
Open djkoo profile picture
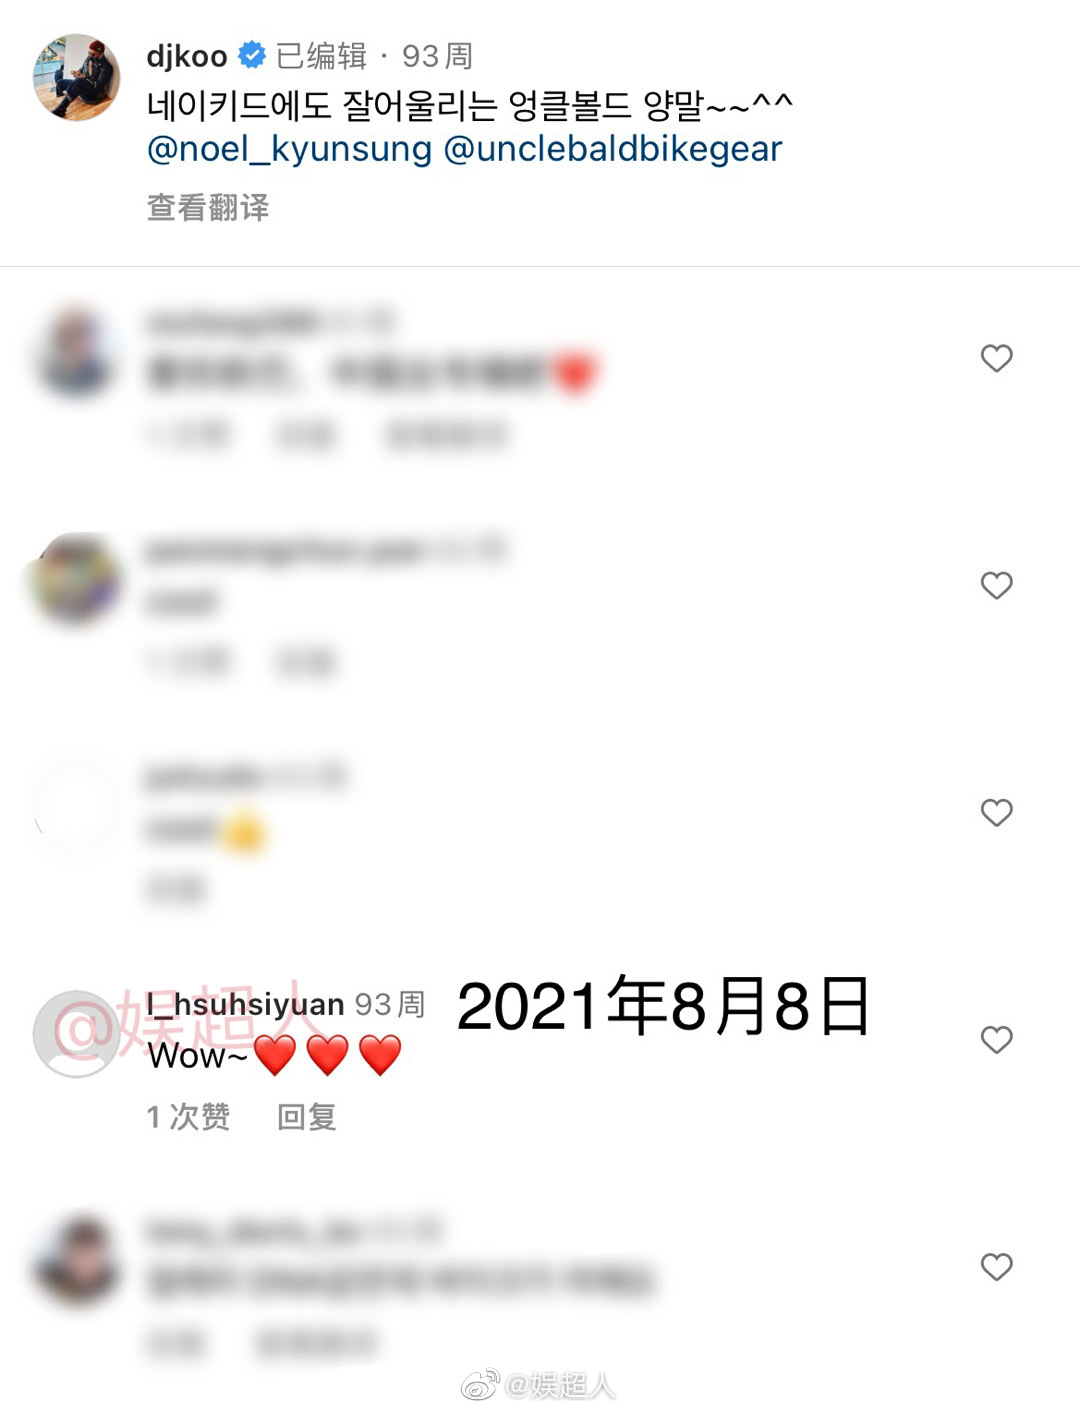tap(77, 77)
